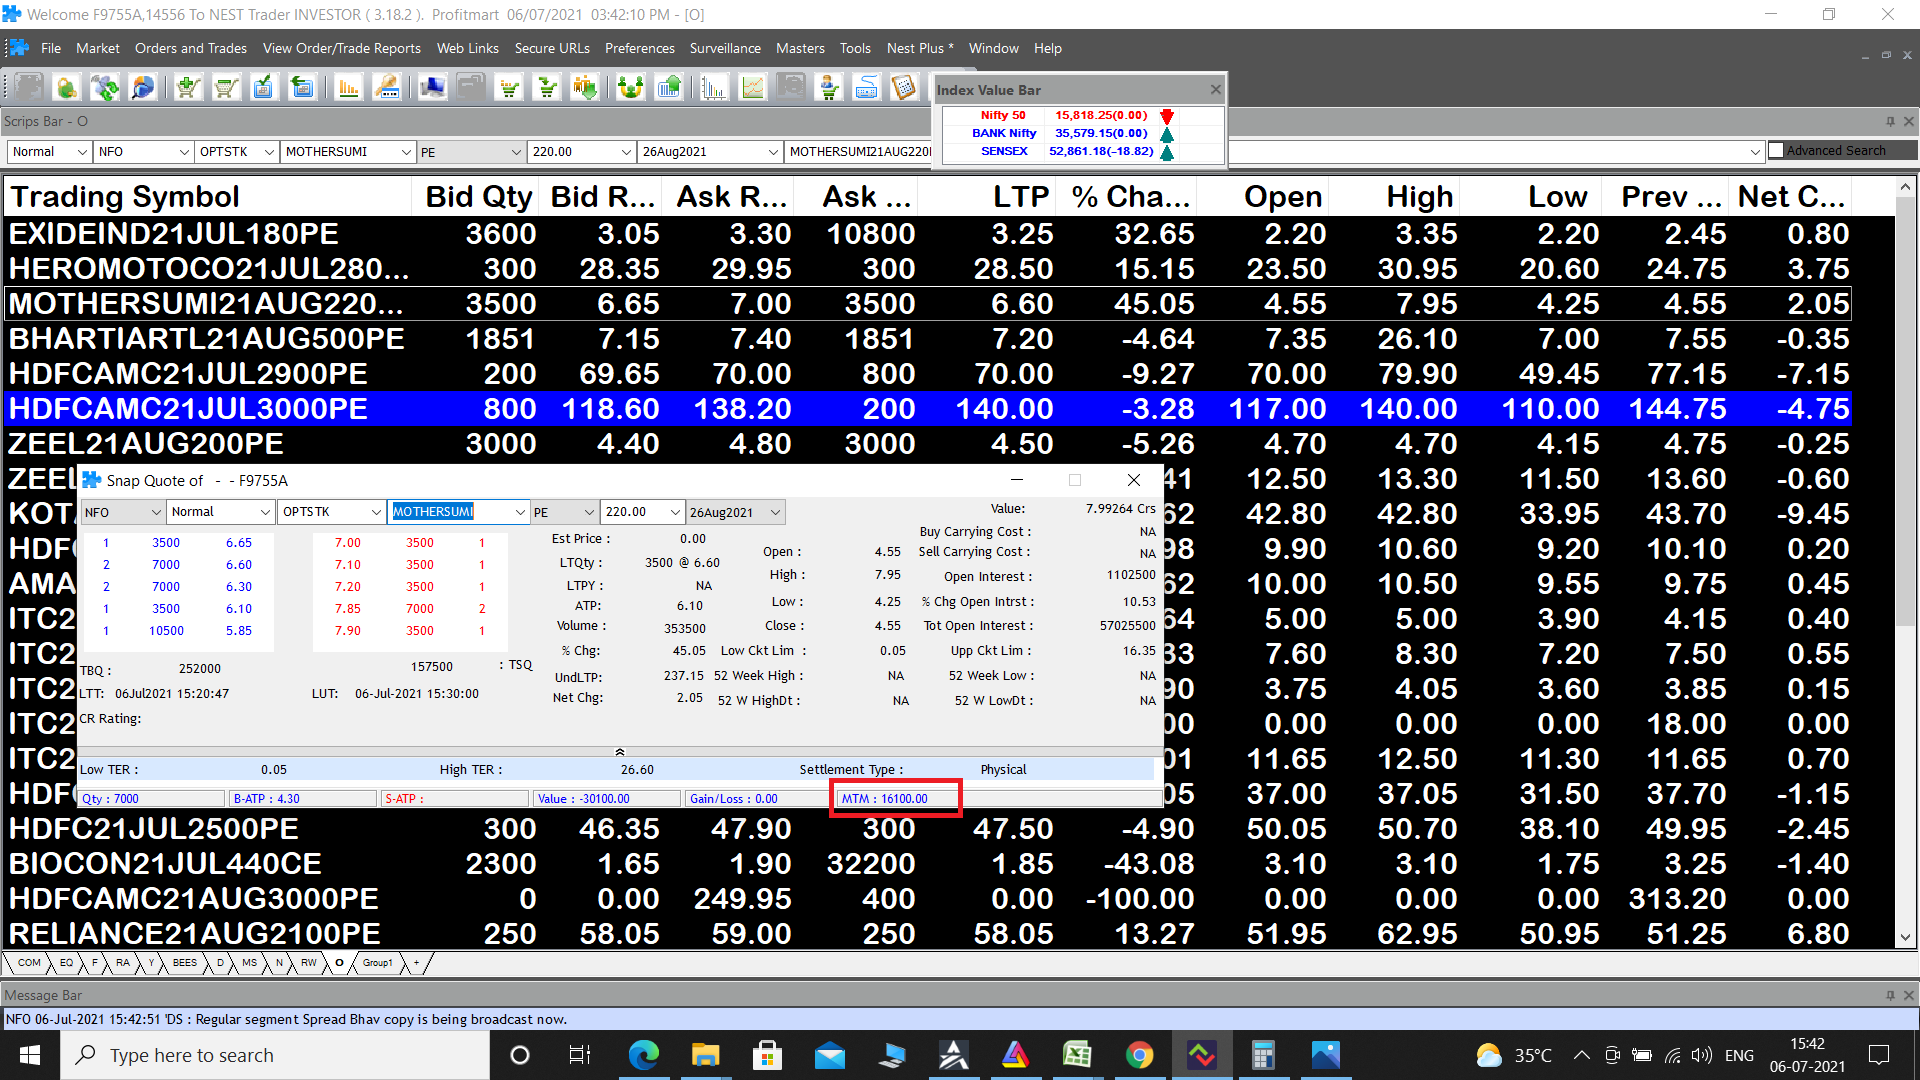The height and width of the screenshot is (1080, 1920).
Task: Open the Preferences menu
Action: [x=640, y=48]
